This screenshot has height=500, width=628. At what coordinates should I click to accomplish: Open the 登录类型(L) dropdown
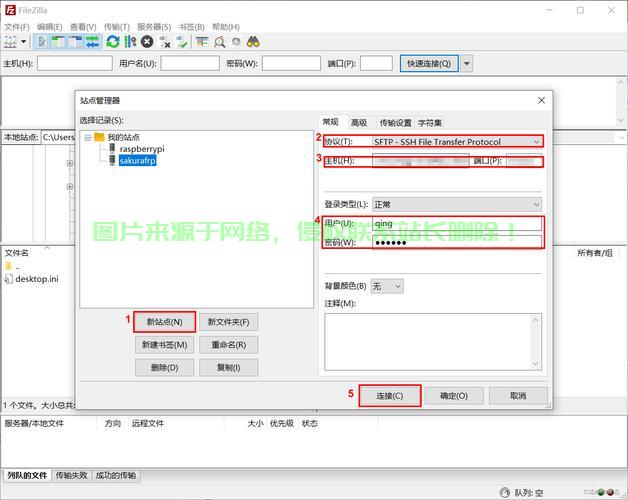click(457, 204)
